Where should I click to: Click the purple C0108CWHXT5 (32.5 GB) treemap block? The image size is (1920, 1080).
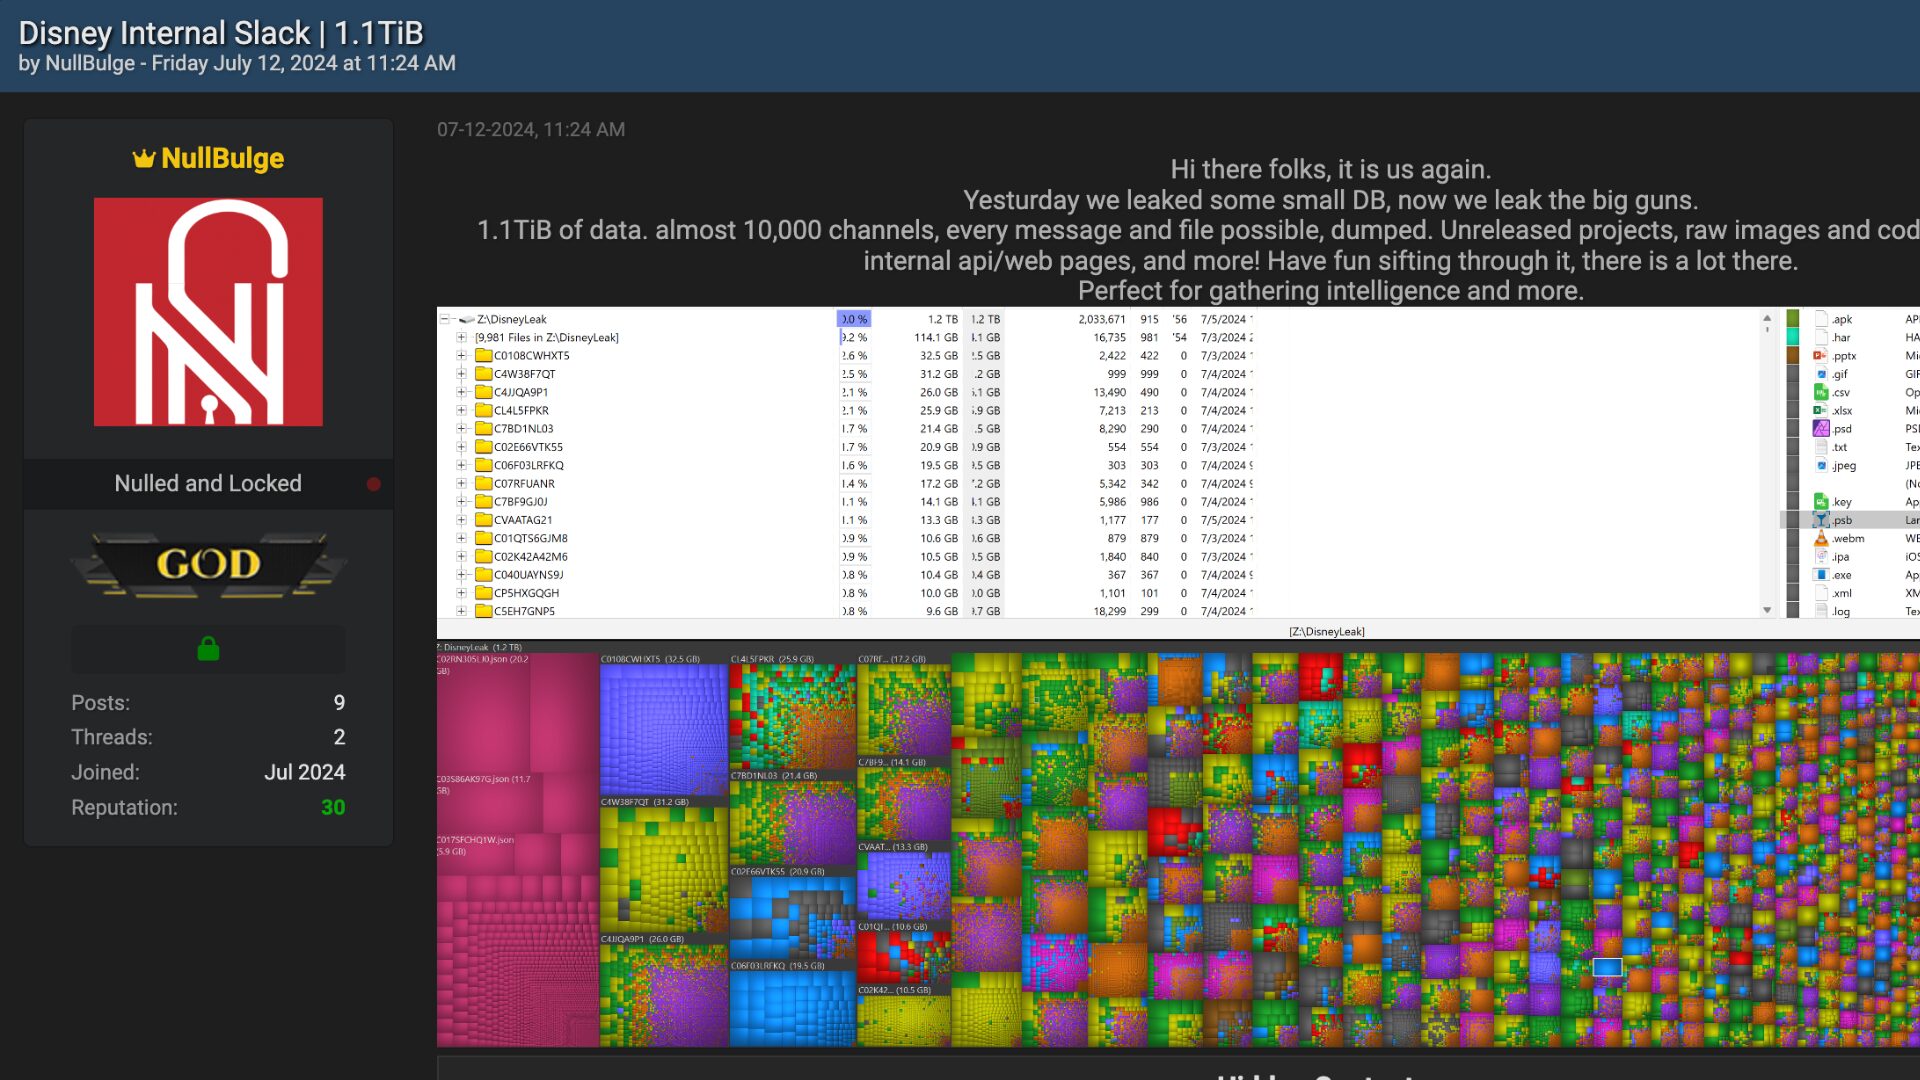pos(664,730)
